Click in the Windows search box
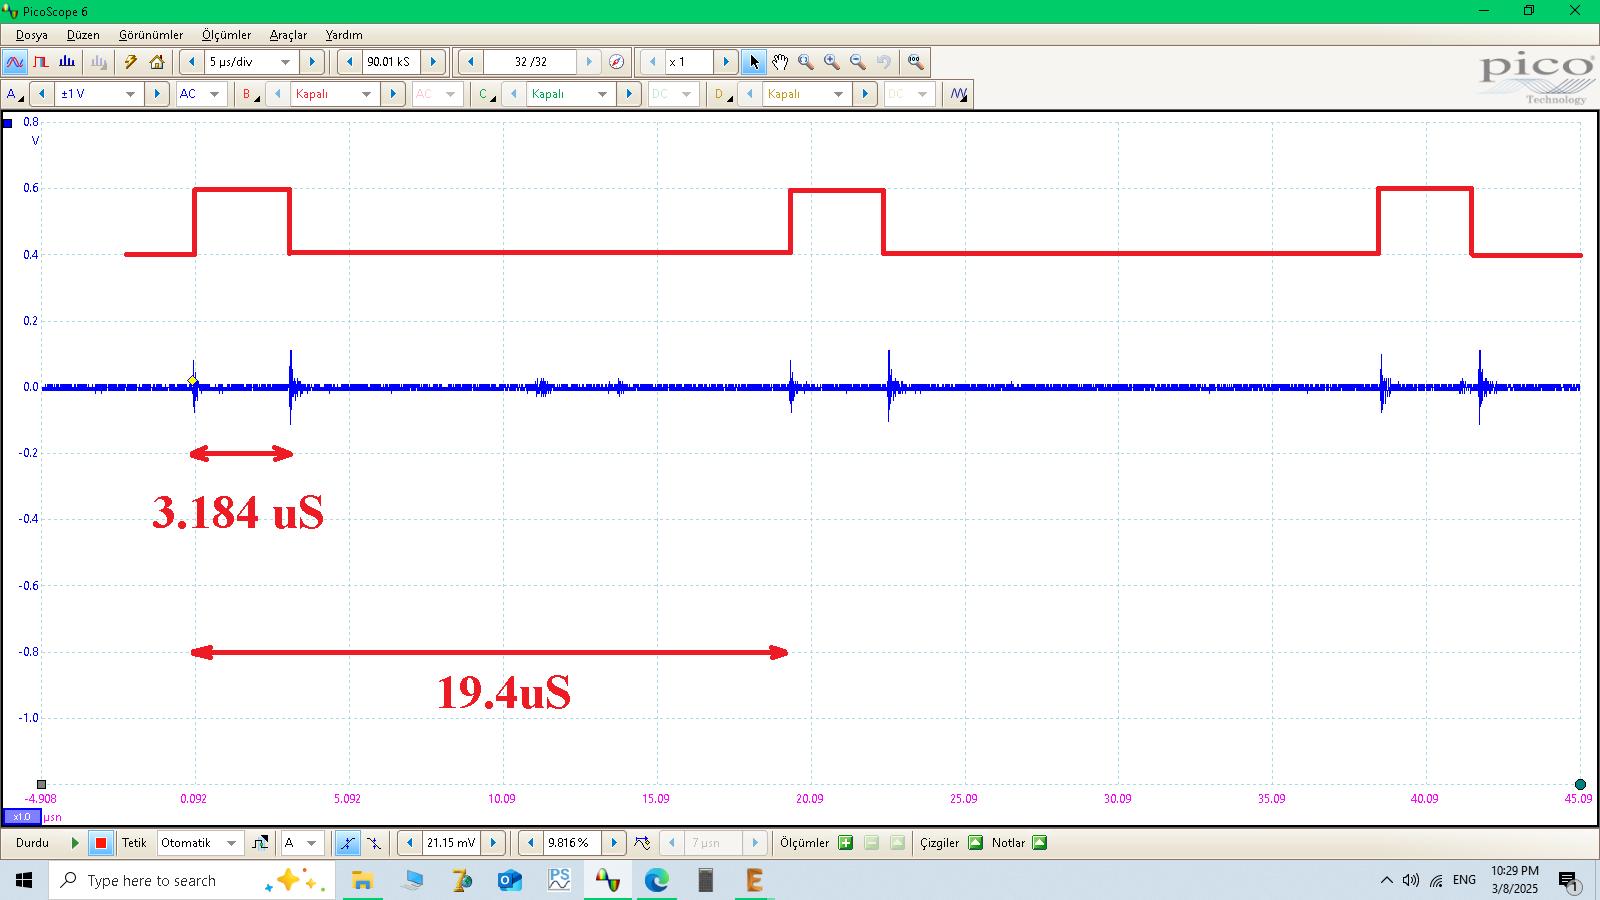 [190, 880]
